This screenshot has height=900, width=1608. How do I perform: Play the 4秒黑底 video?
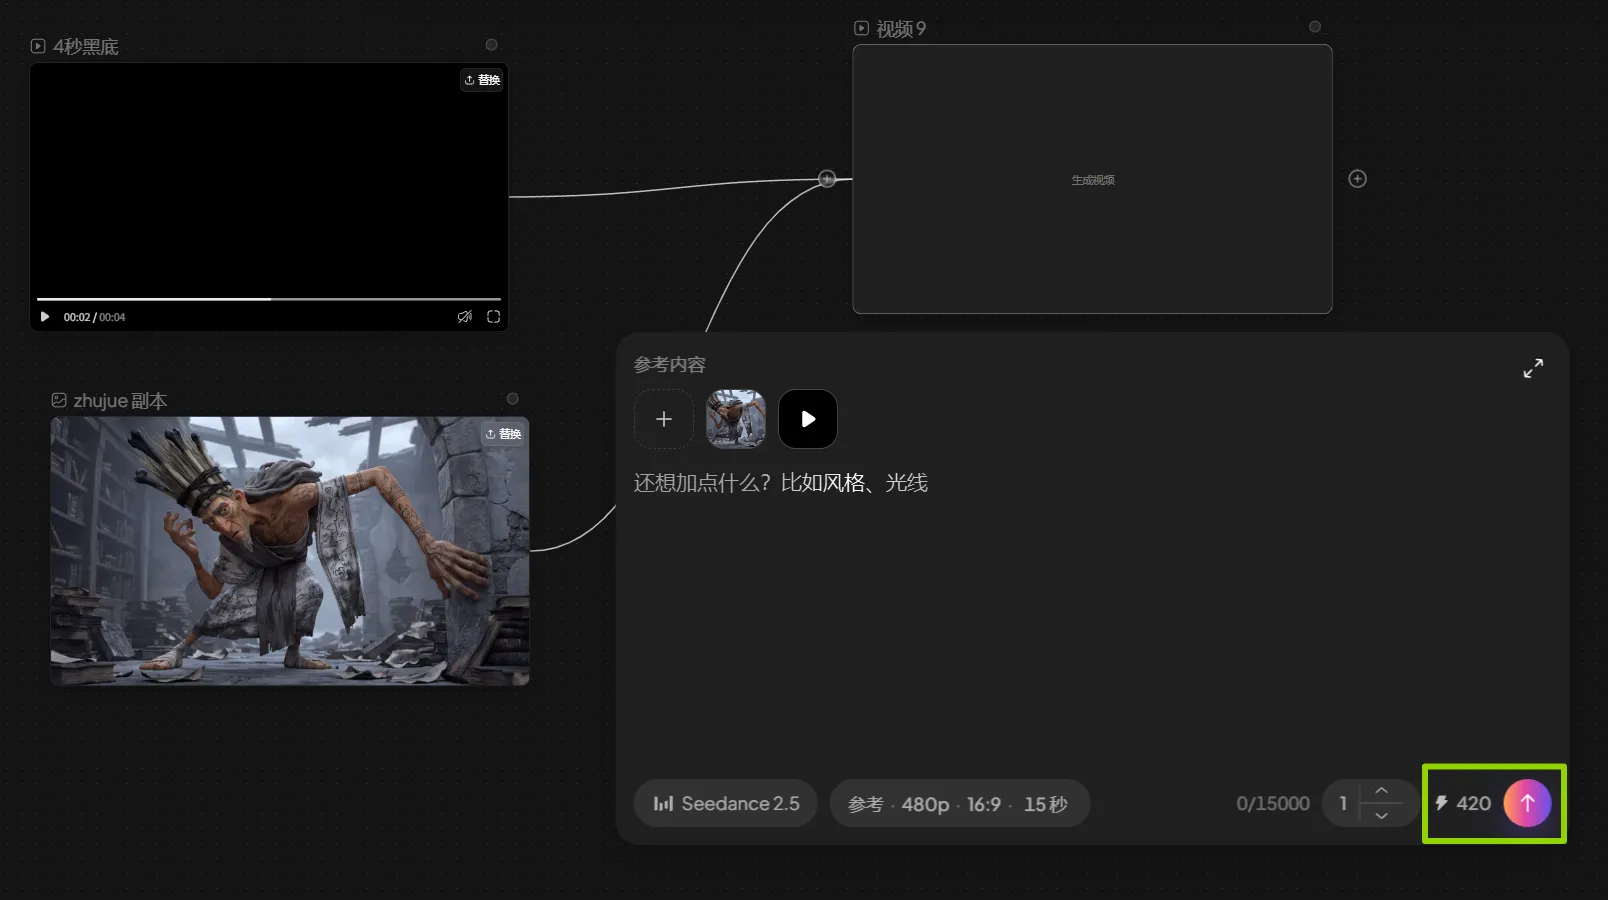(x=45, y=317)
